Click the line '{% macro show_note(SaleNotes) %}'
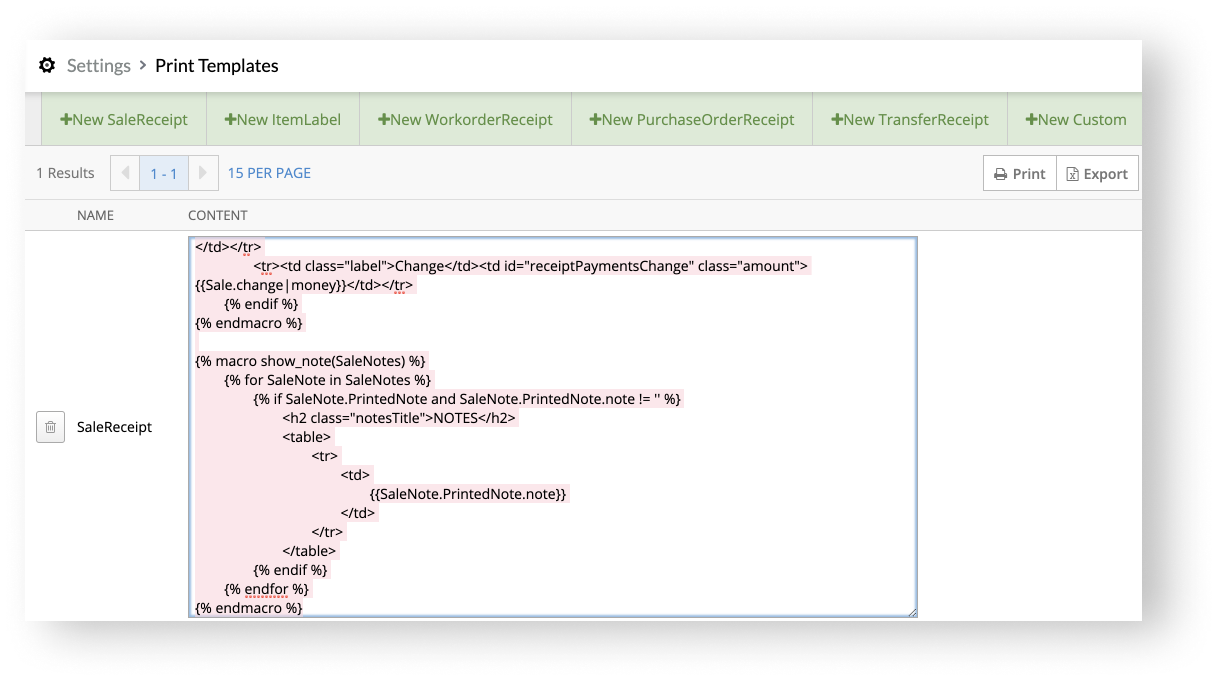 (311, 360)
